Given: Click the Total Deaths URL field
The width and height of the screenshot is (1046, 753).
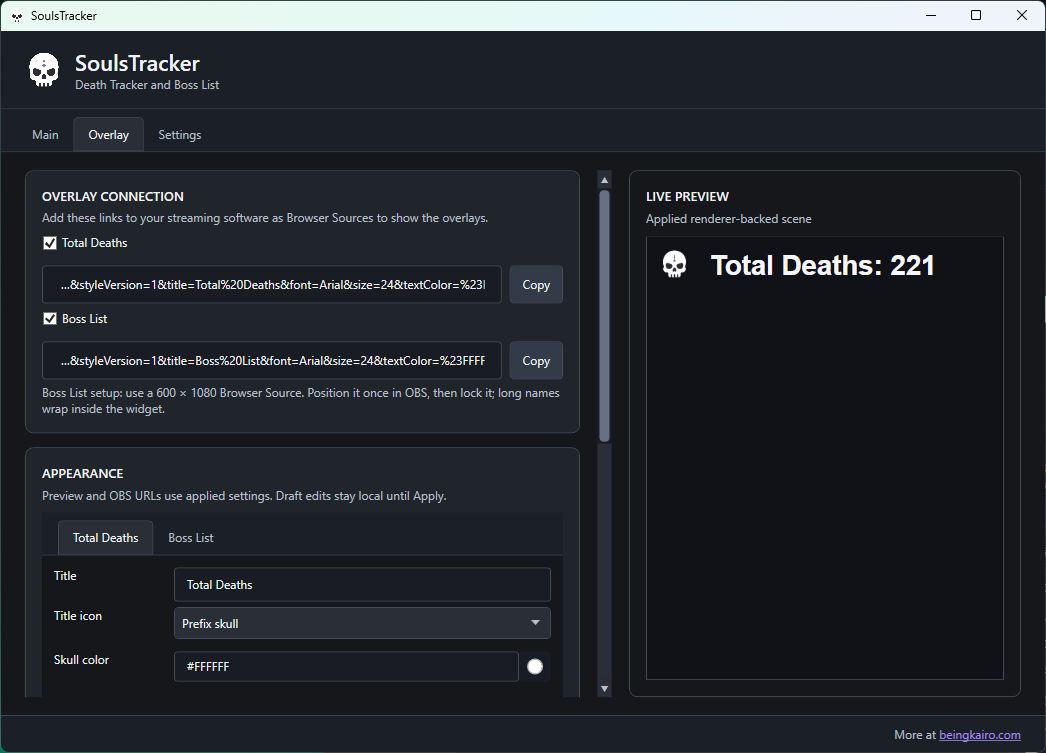Looking at the screenshot, I should pyautogui.click(x=272, y=285).
